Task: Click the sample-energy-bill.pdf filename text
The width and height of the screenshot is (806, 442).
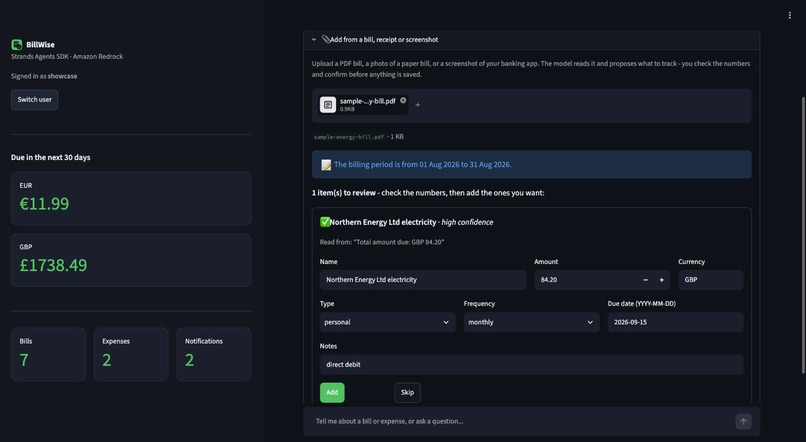Action: click(x=349, y=137)
